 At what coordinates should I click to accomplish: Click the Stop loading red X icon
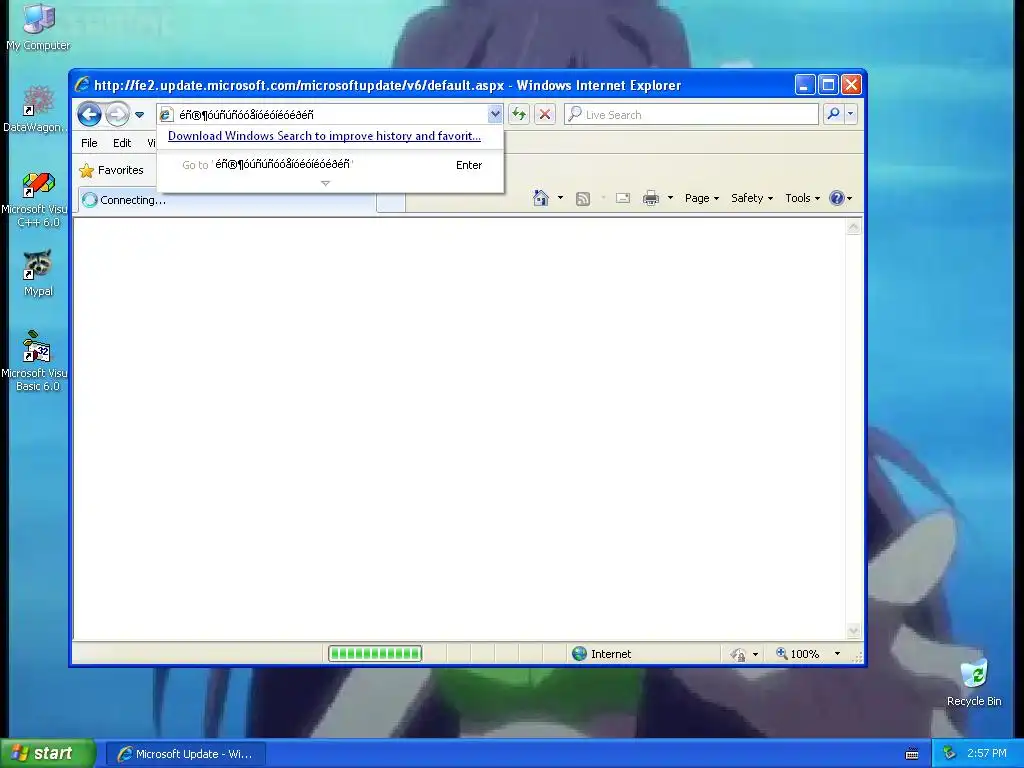(545, 114)
